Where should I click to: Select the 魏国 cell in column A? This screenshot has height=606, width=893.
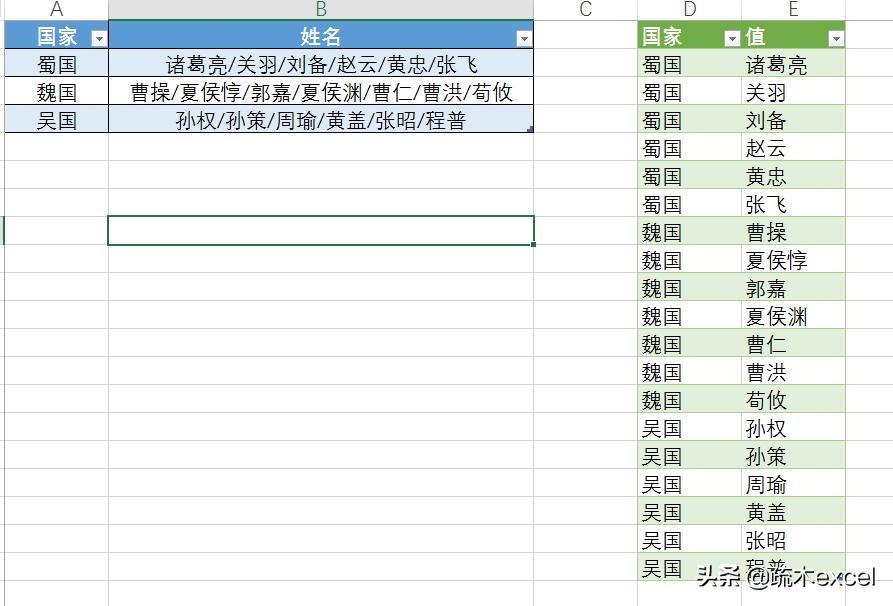56,86
